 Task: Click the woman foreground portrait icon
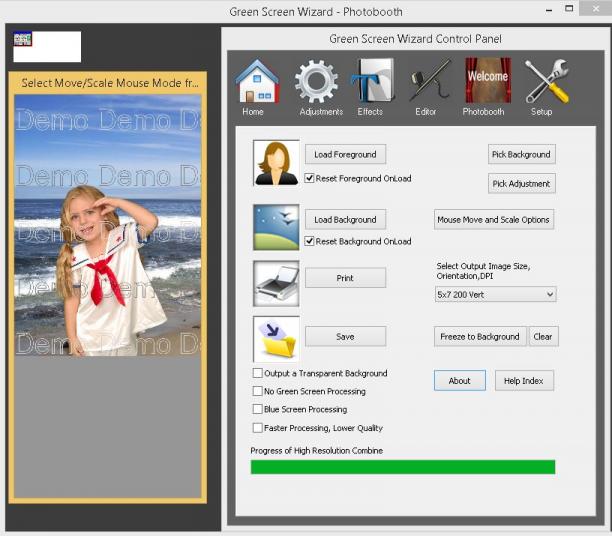276,162
